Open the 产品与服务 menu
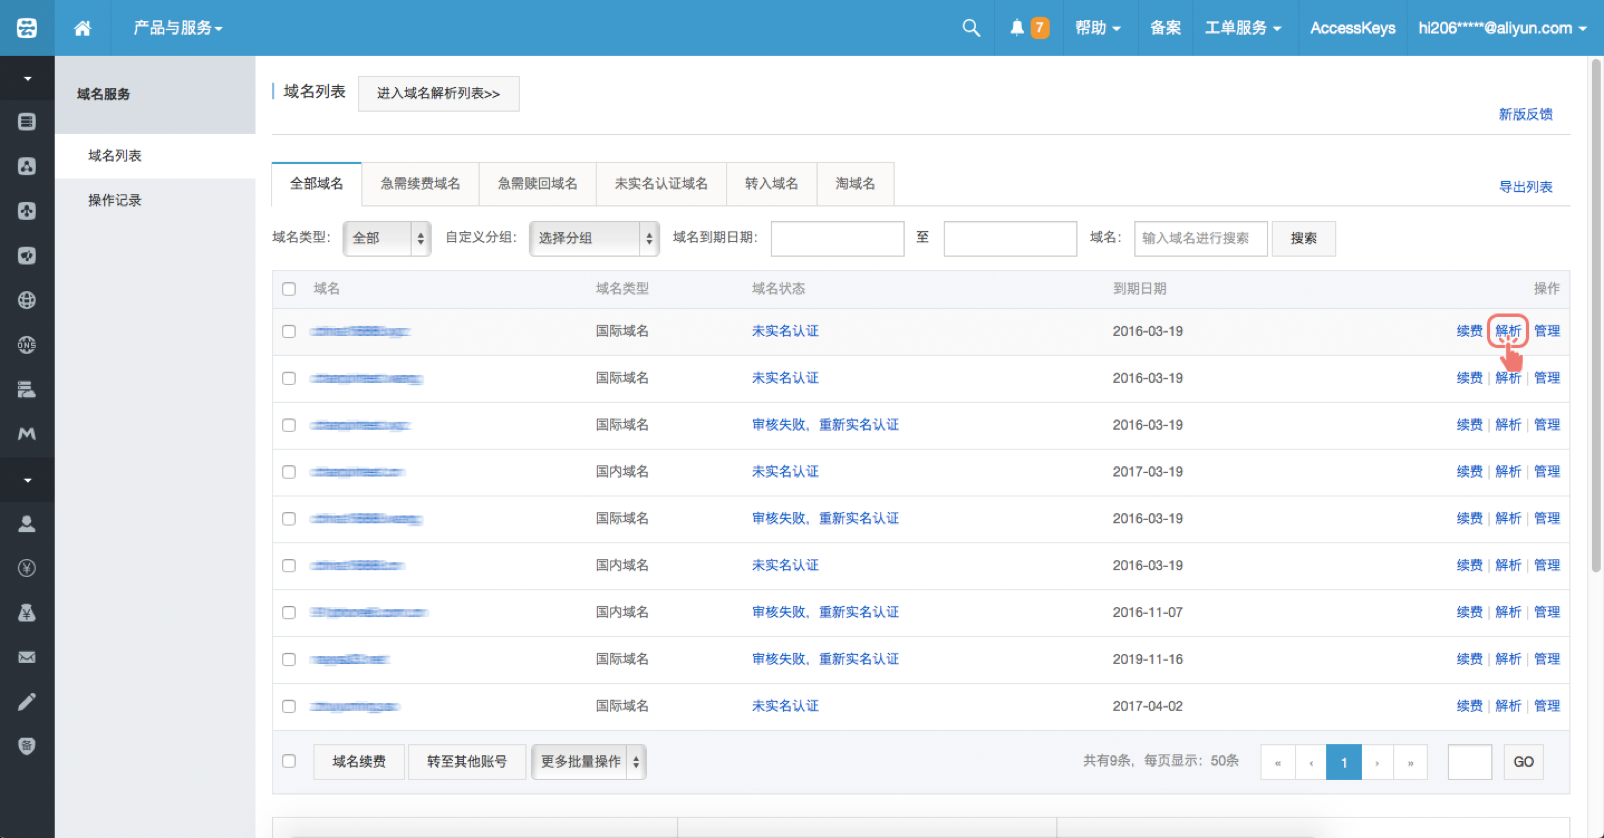The width and height of the screenshot is (1604, 838). click(178, 28)
